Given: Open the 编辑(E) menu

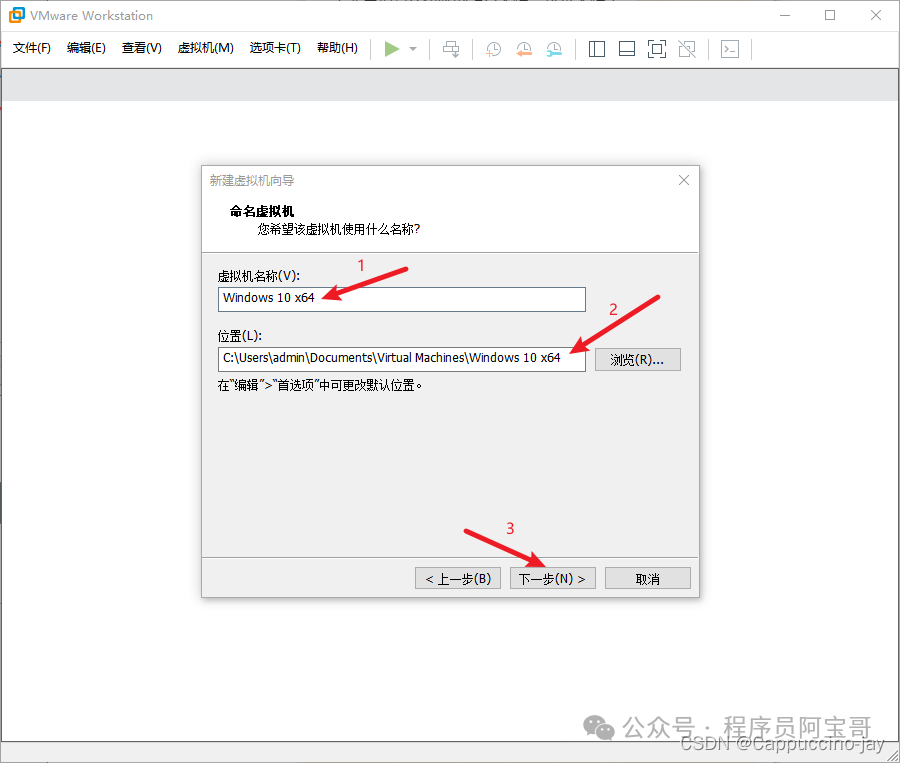Looking at the screenshot, I should click(86, 48).
